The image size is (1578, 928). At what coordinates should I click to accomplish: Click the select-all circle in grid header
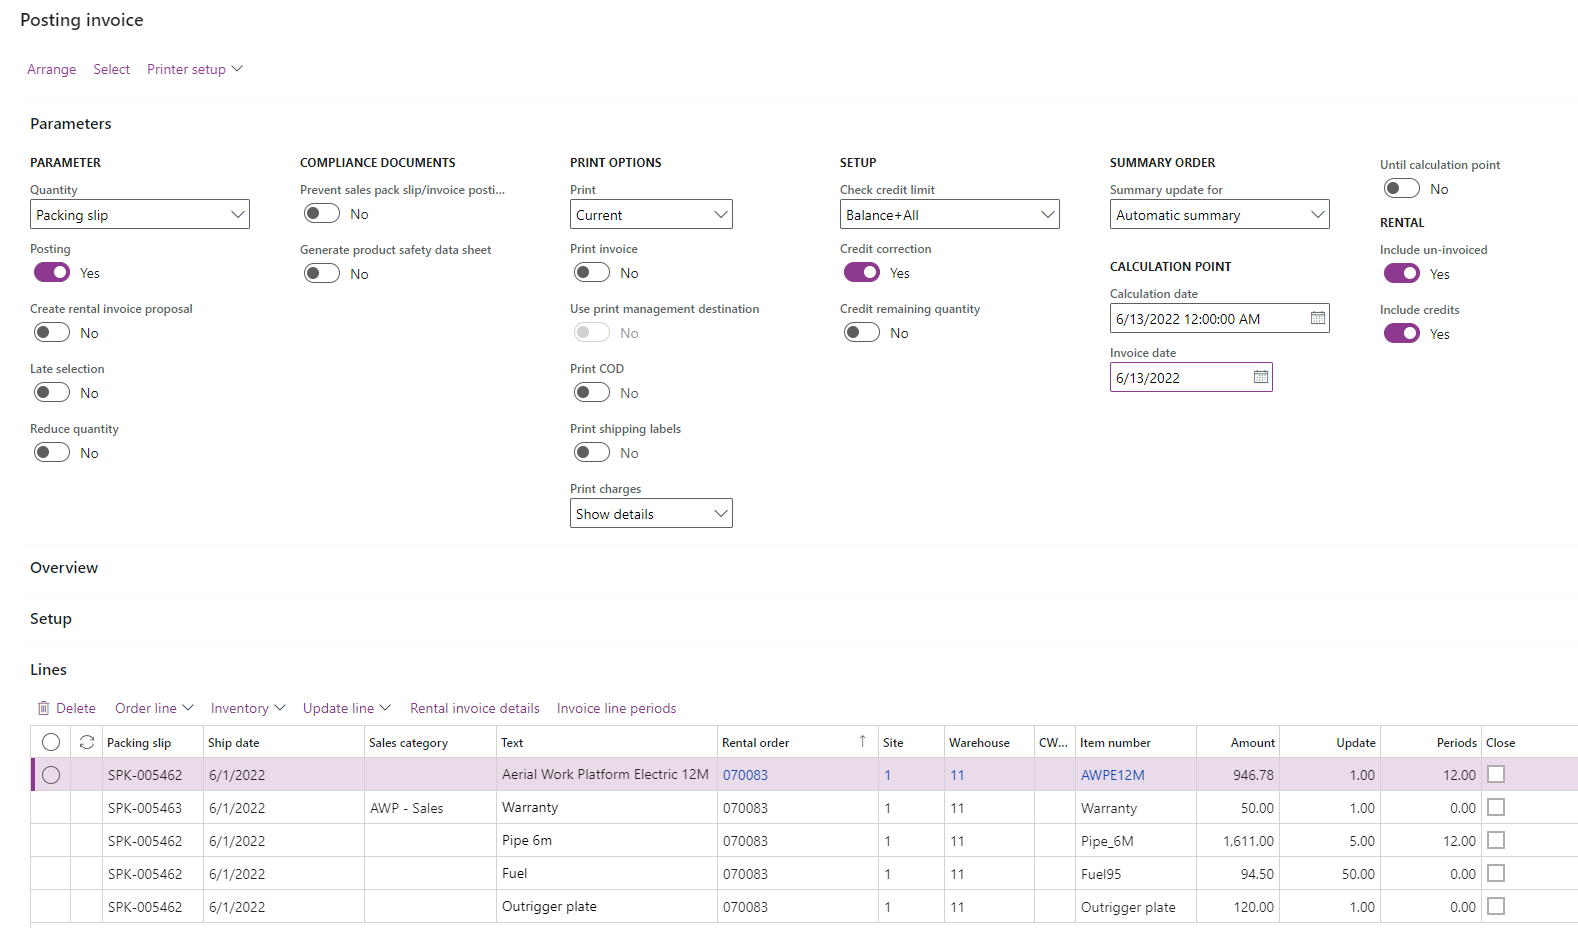[51, 742]
